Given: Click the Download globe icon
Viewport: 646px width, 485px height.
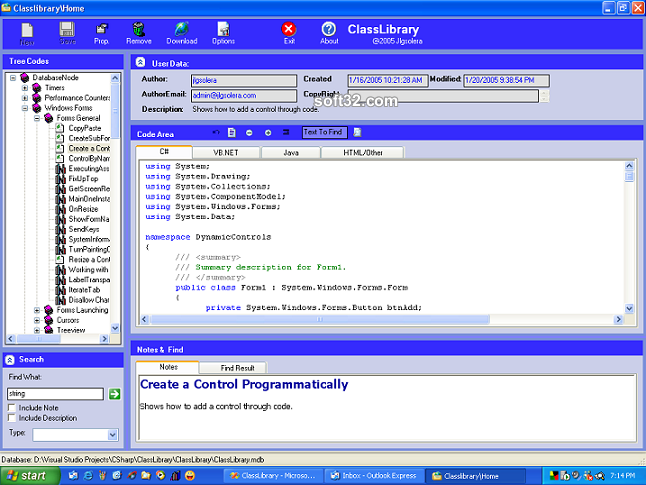Looking at the screenshot, I should tap(182, 33).
